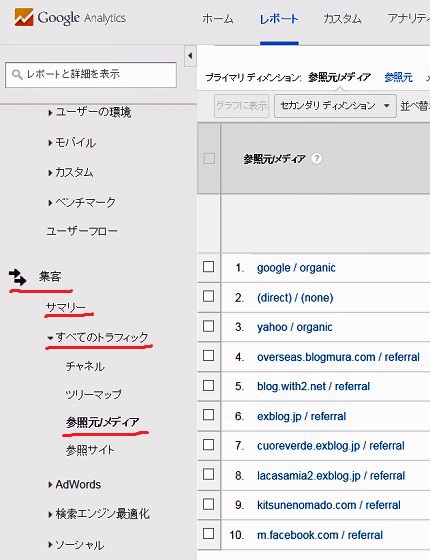Open cuoreverde.exblog.jp / referral link
430x560 pixels.
(331, 446)
